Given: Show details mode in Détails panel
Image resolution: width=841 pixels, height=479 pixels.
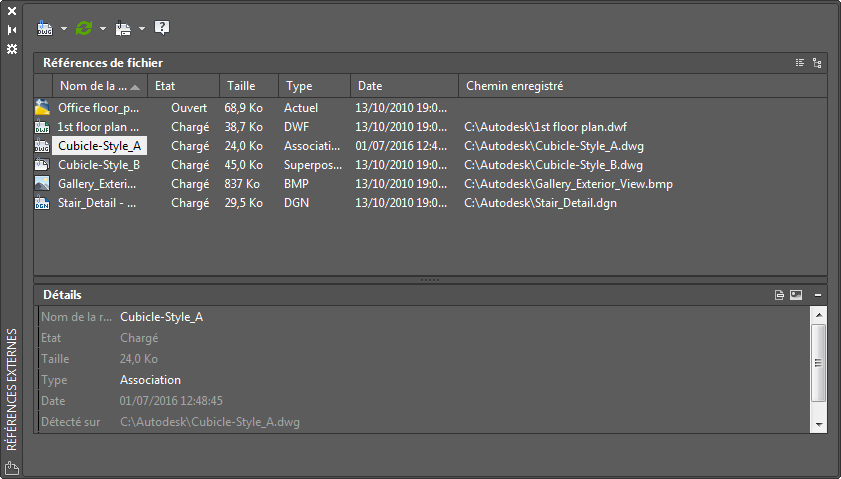Looking at the screenshot, I should (779, 295).
